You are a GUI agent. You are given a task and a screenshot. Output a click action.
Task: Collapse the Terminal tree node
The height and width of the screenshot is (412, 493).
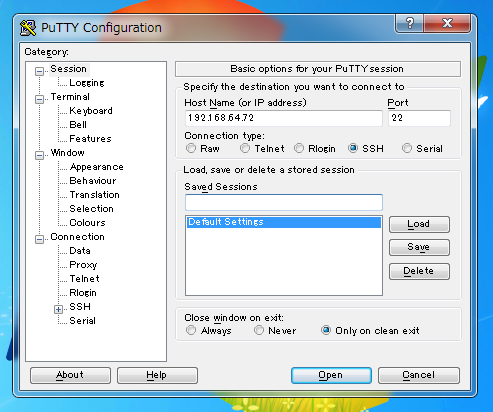tap(39, 99)
